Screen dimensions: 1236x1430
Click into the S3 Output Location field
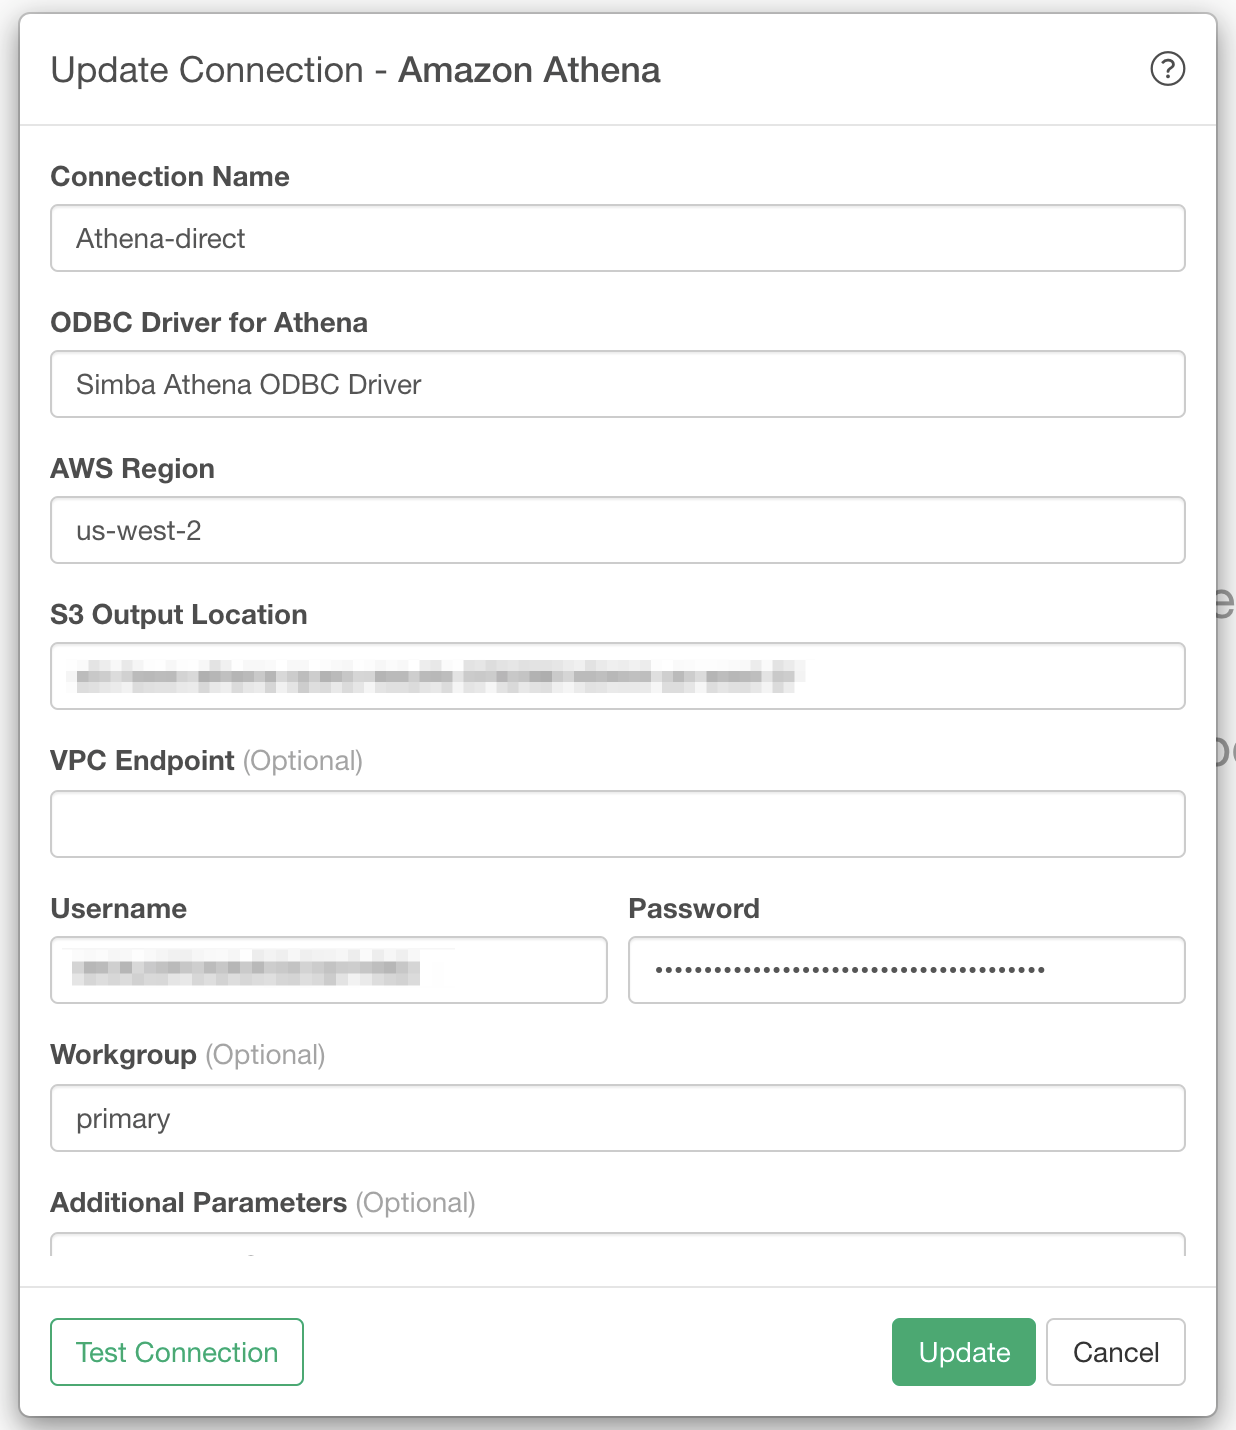pos(618,676)
